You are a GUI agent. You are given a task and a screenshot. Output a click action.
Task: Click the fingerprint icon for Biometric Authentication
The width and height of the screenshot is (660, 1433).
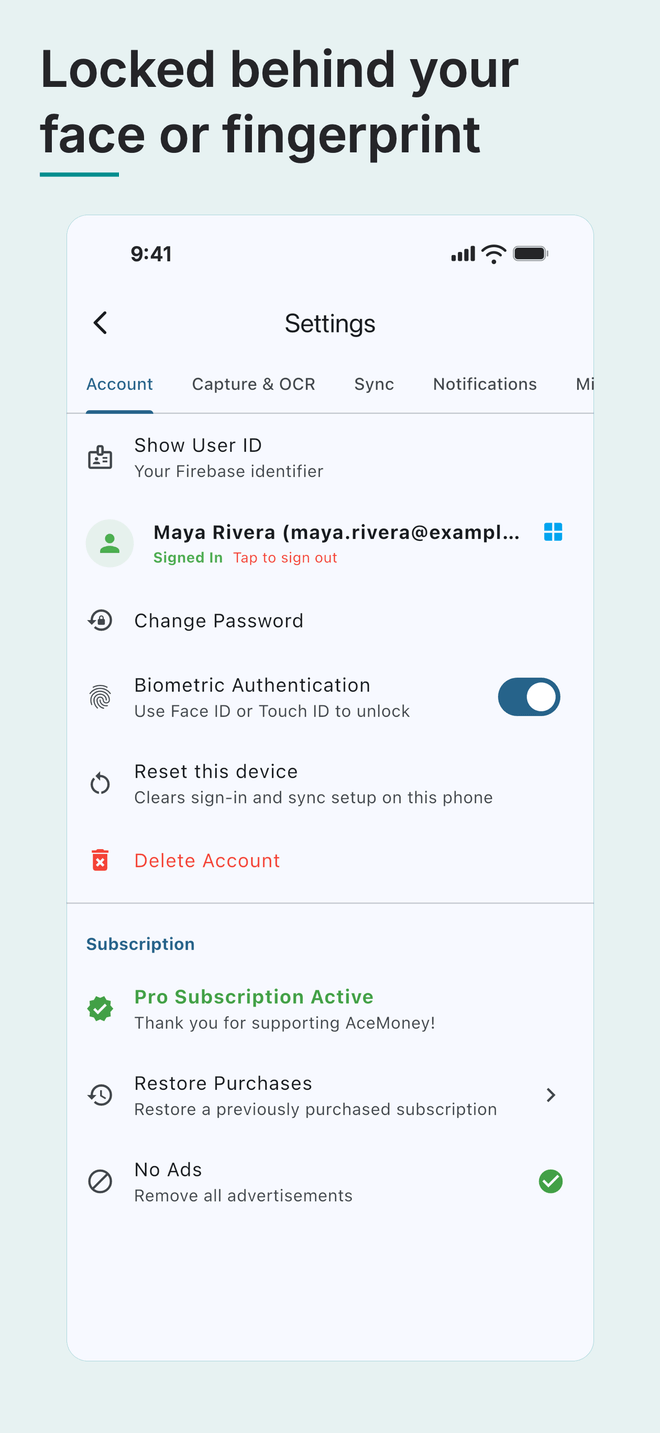pyautogui.click(x=100, y=697)
